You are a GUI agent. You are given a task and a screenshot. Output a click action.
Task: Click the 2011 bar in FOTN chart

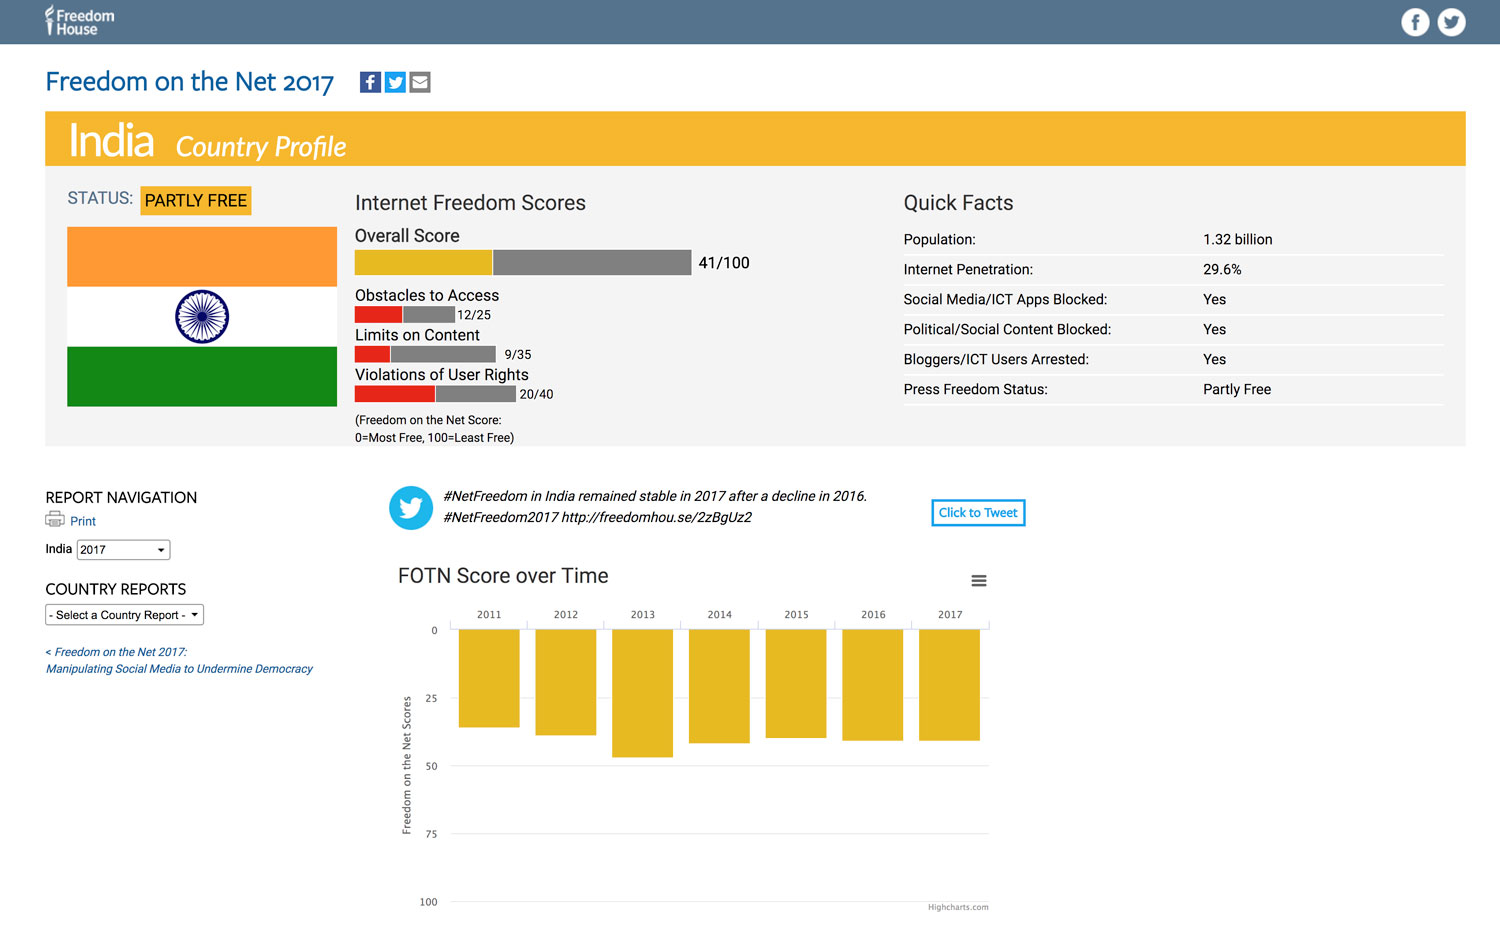point(489,677)
